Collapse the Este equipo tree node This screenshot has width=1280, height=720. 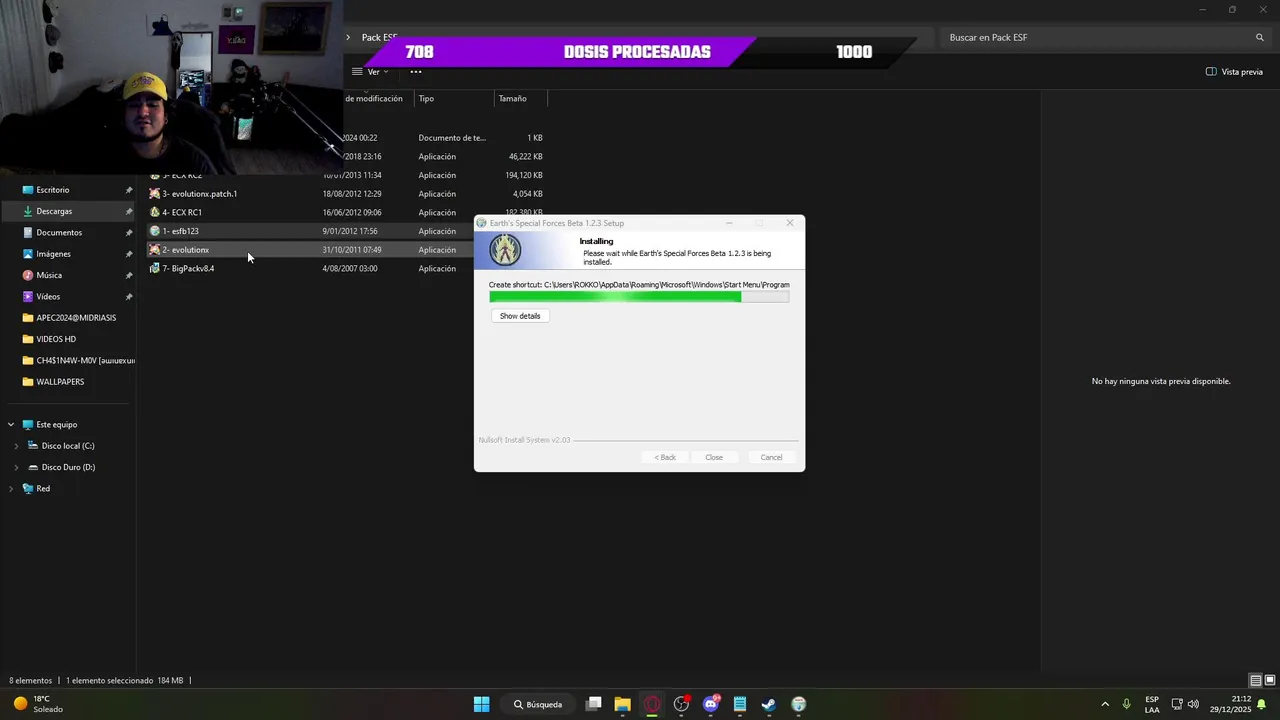tap(11, 424)
